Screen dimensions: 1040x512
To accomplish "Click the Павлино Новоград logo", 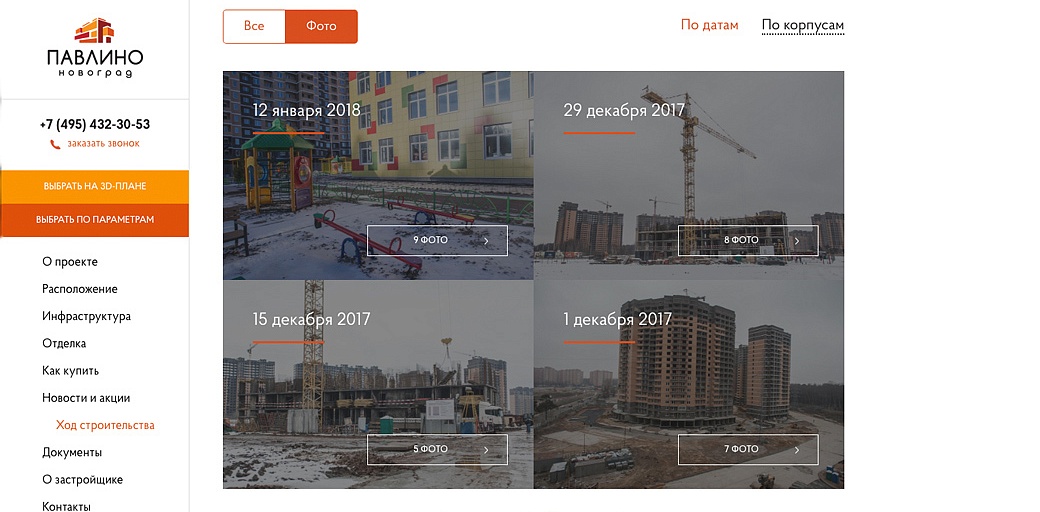I will point(95,48).
